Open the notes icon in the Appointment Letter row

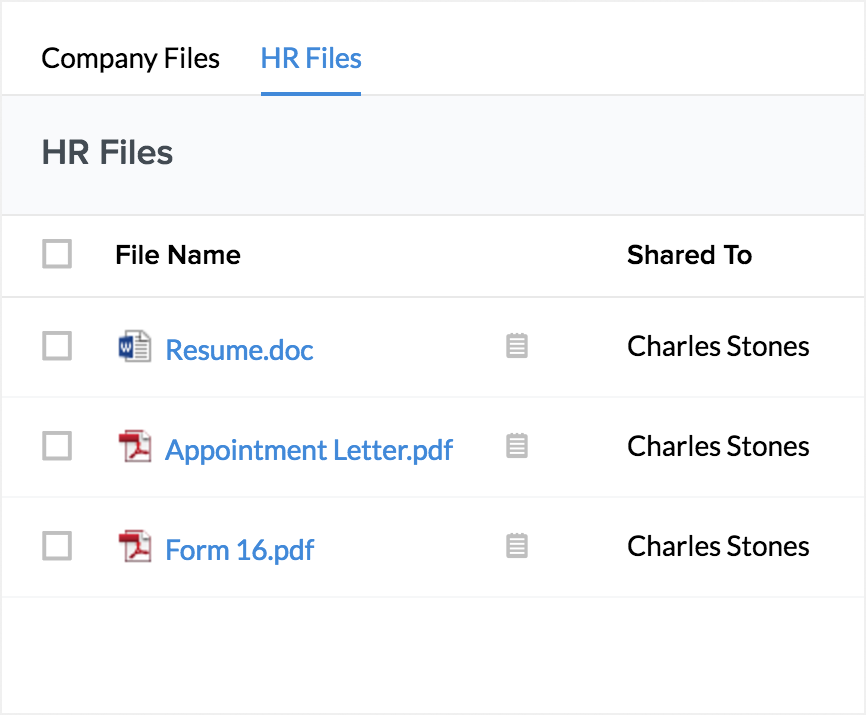[x=517, y=446]
